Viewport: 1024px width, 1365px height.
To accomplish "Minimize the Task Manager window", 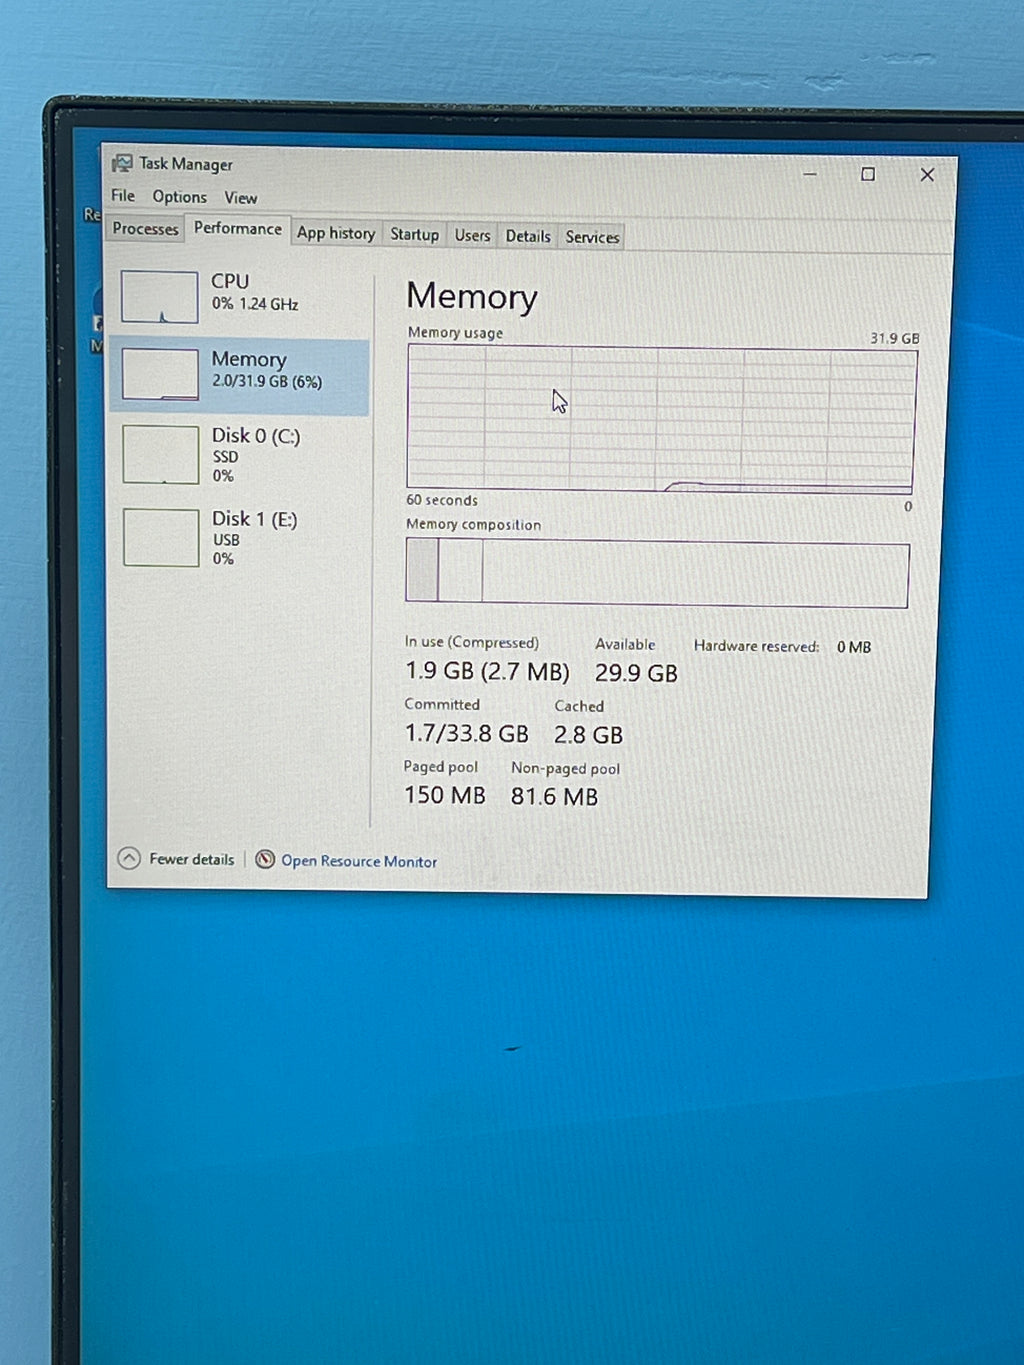I will coord(810,174).
